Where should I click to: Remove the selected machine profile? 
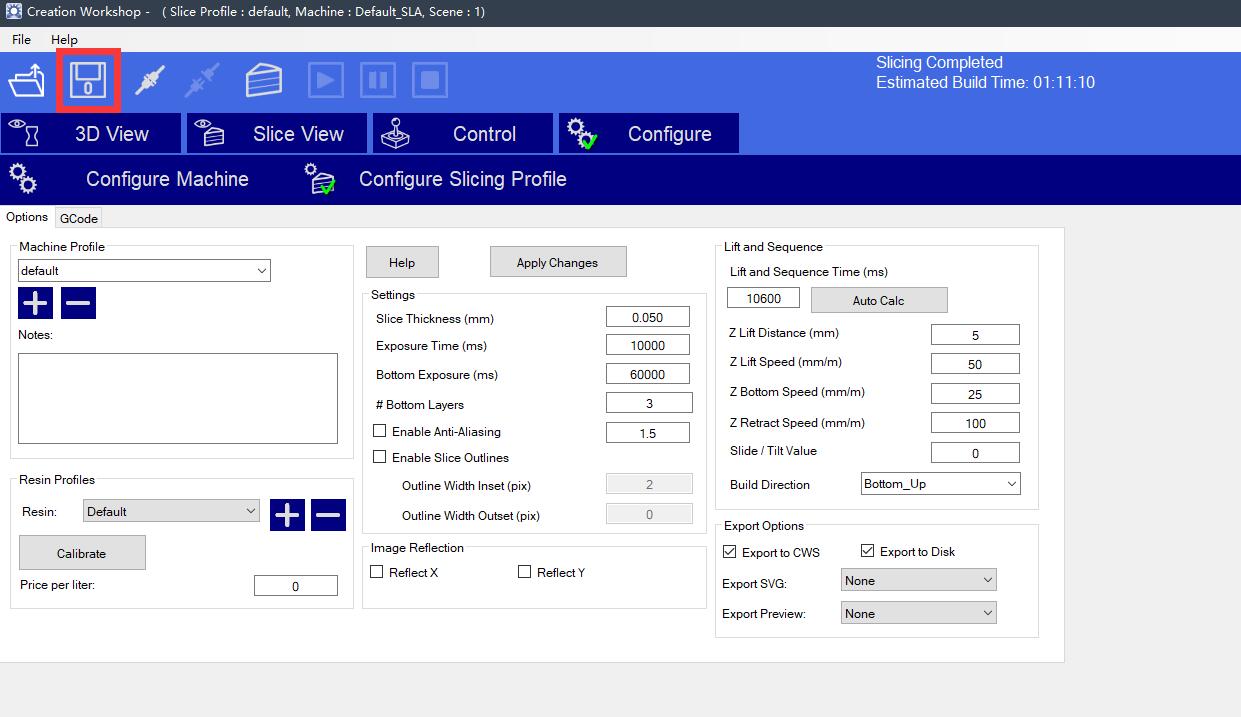(79, 302)
